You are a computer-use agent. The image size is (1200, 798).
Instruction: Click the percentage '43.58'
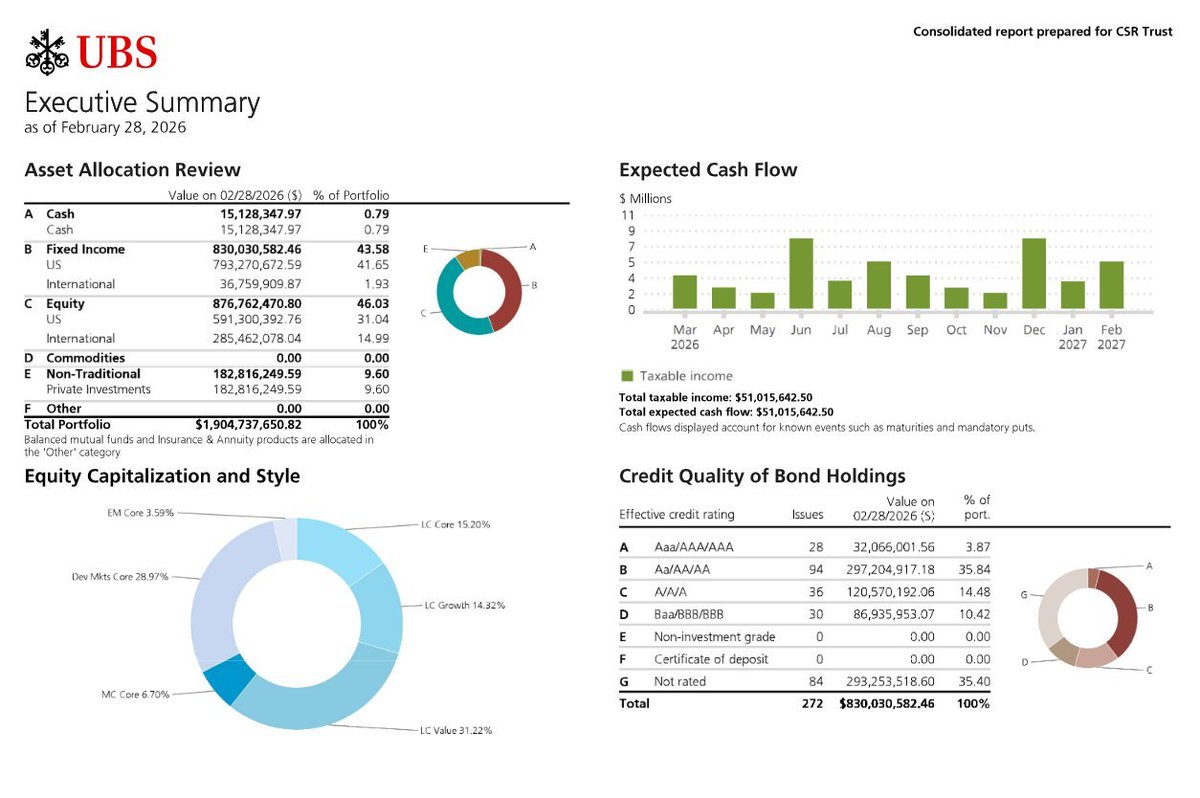[x=375, y=249]
